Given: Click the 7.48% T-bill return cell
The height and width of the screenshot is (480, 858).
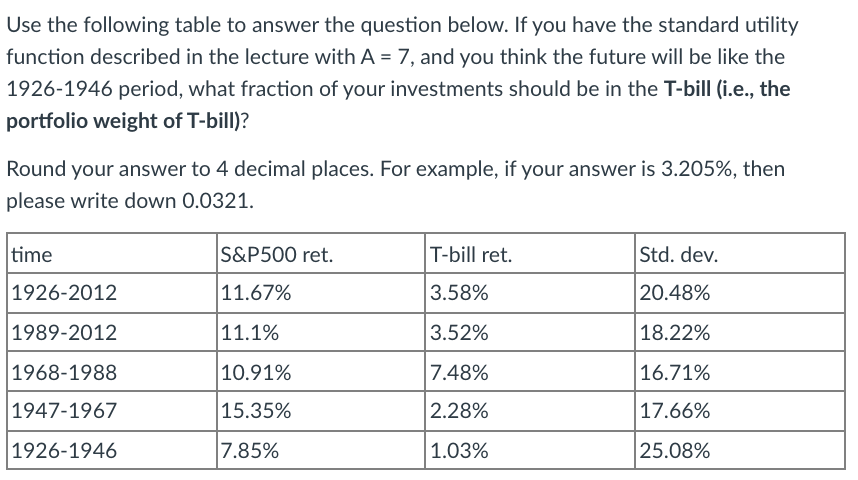Looking at the screenshot, I should (x=460, y=373).
